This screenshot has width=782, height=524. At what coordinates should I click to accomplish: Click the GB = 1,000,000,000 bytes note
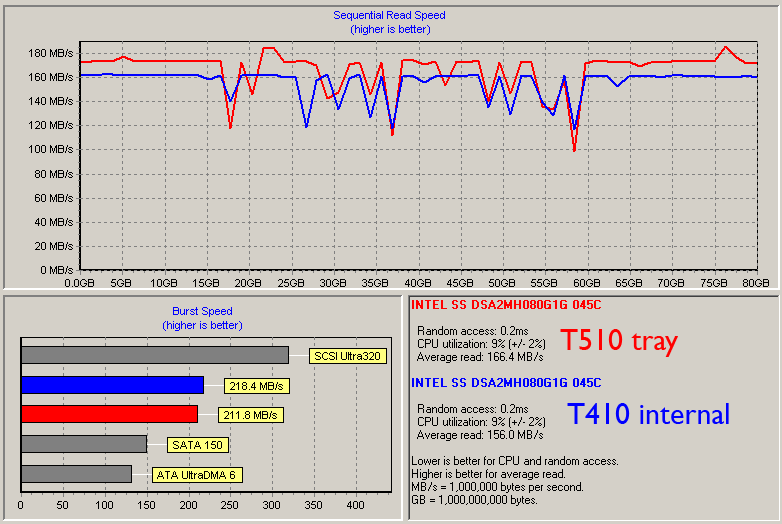pyautogui.click(x=474, y=500)
